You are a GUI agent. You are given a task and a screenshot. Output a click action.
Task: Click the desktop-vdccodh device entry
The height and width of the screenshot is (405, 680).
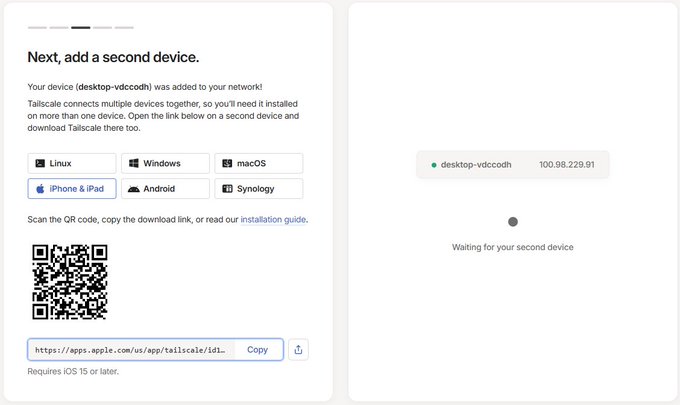pyautogui.click(x=513, y=165)
